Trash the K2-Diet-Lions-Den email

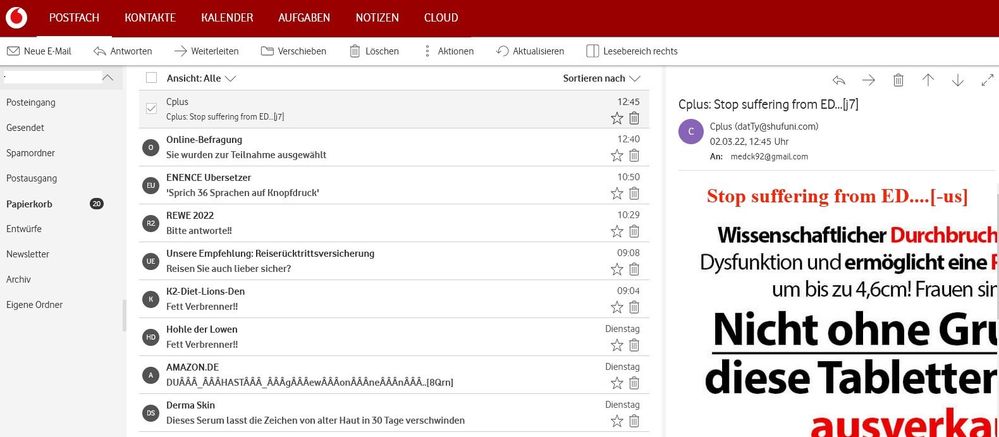tap(634, 307)
